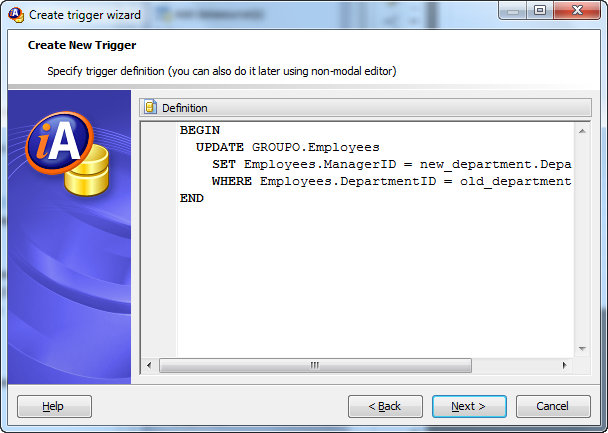608x433 pixels.
Task: Click the scroll down arrow in editor
Action: click(582, 349)
